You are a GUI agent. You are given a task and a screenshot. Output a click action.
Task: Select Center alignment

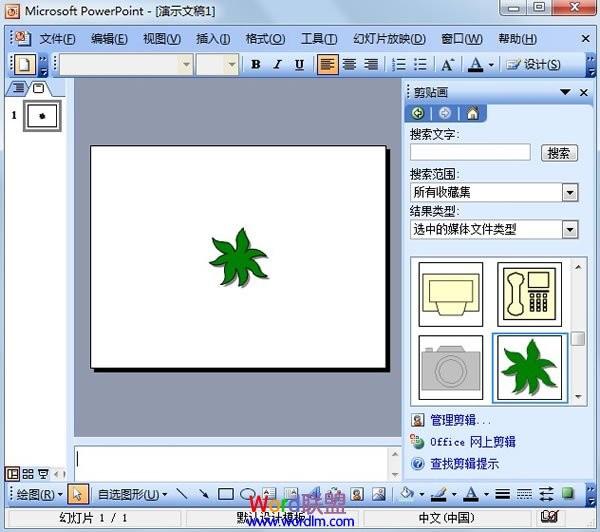pos(349,64)
